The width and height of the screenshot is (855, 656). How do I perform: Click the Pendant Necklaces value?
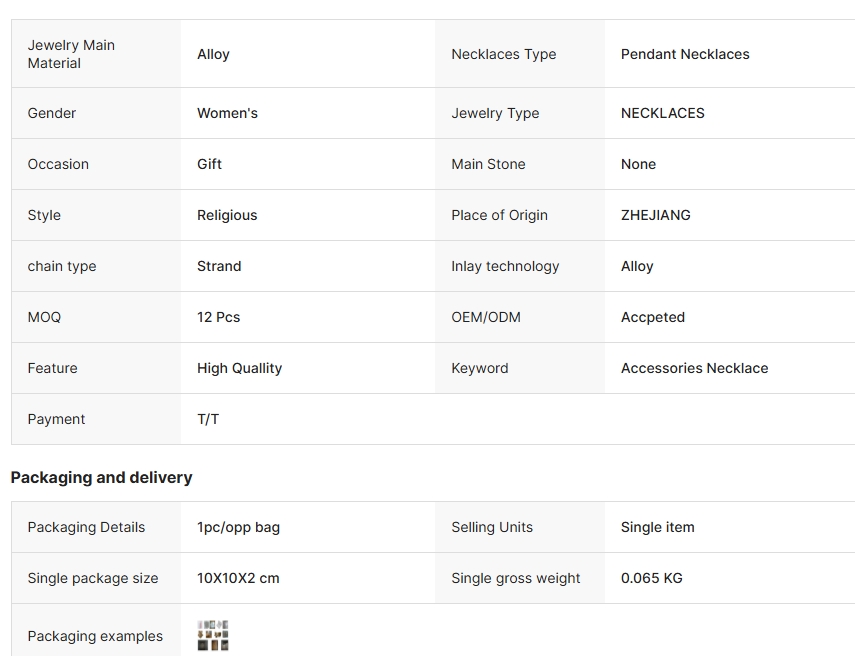tap(685, 54)
